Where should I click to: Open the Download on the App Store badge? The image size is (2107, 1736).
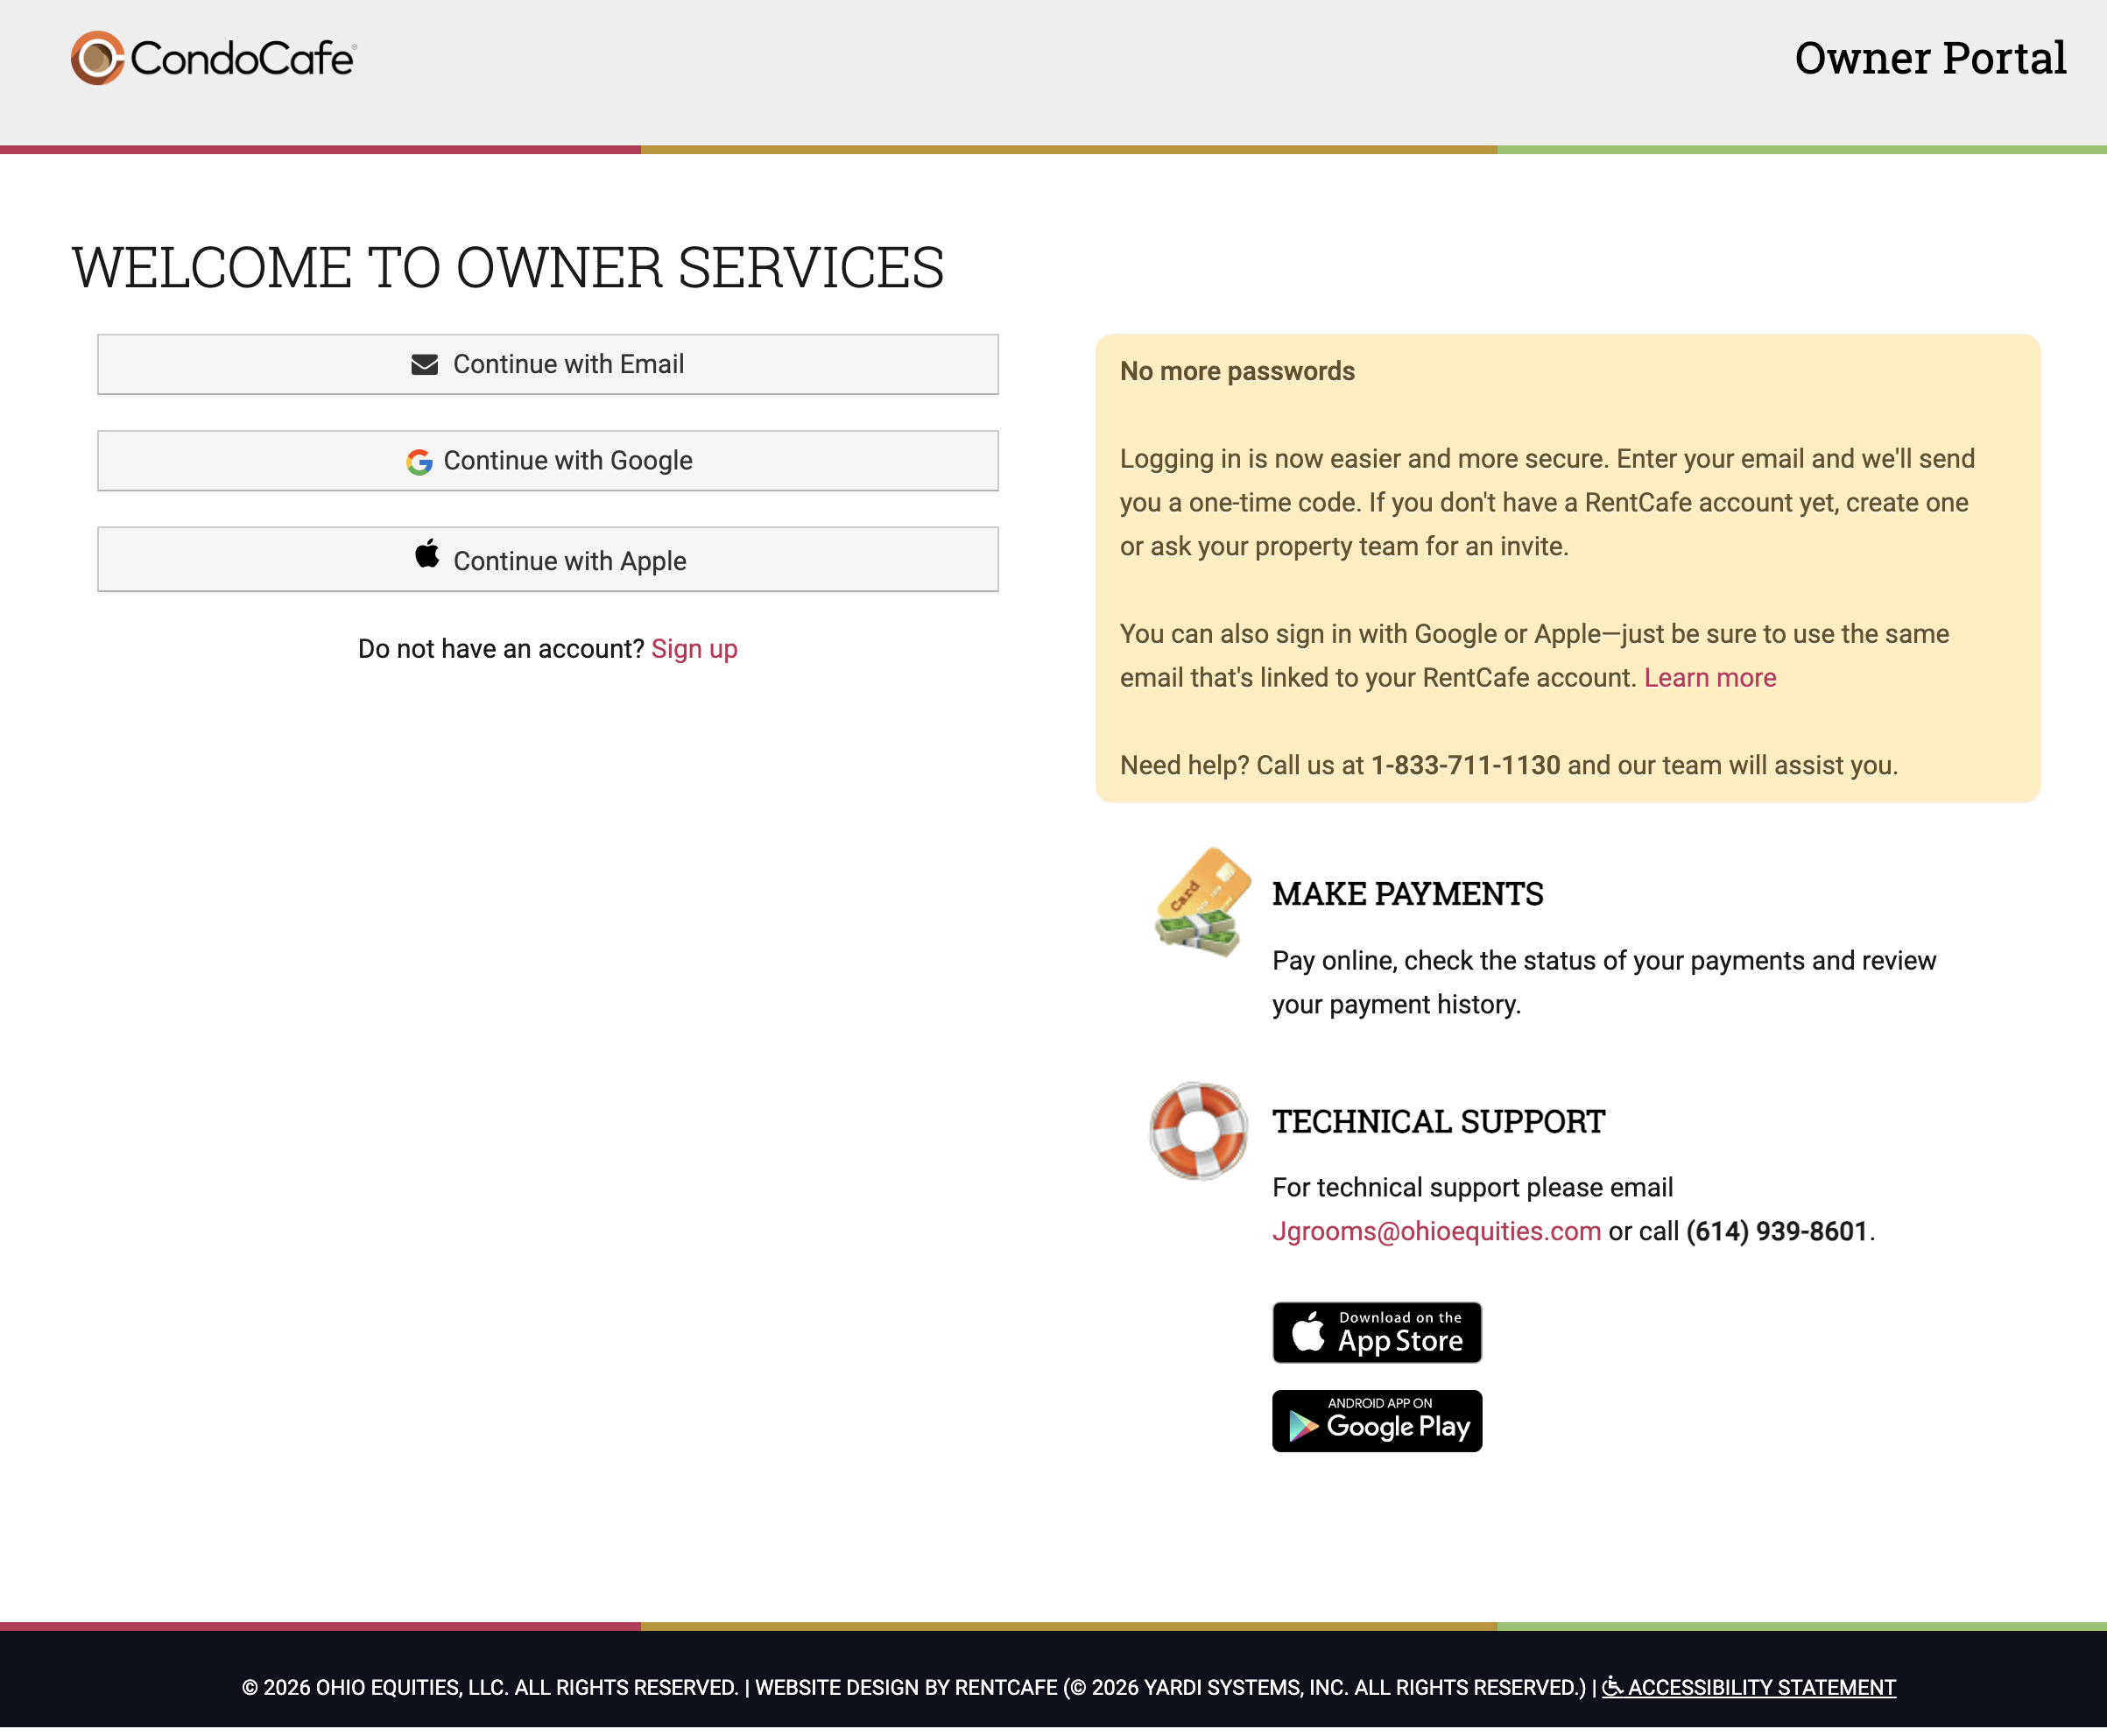1376,1332
